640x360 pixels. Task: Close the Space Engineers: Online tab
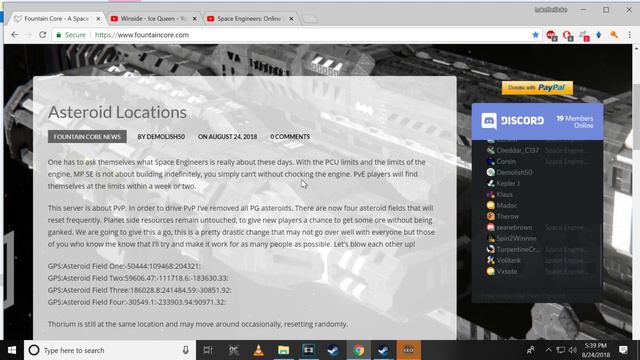click(x=291, y=19)
